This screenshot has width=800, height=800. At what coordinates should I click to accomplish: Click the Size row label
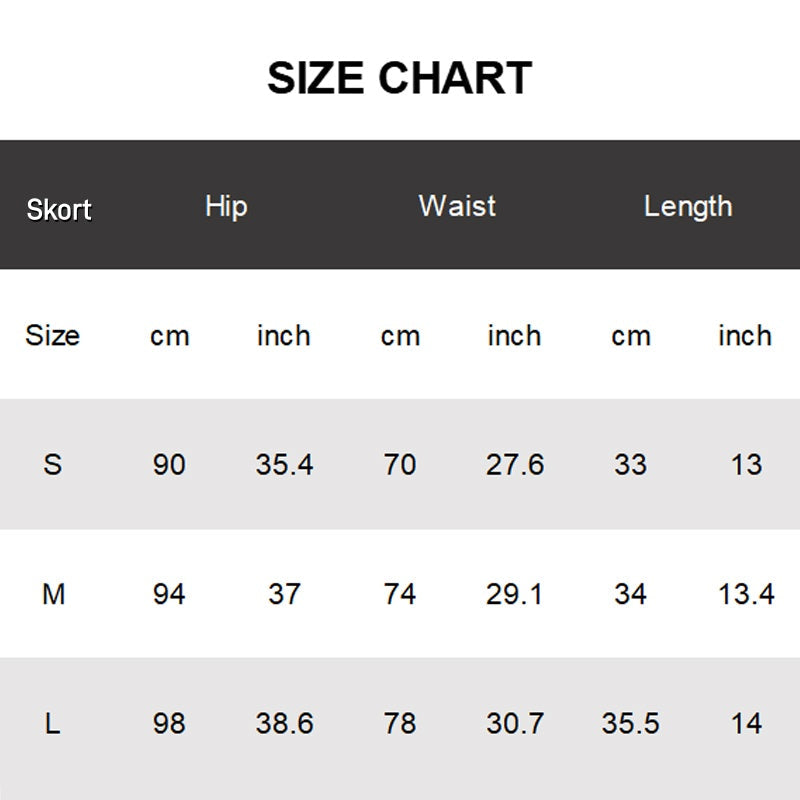coord(52,335)
